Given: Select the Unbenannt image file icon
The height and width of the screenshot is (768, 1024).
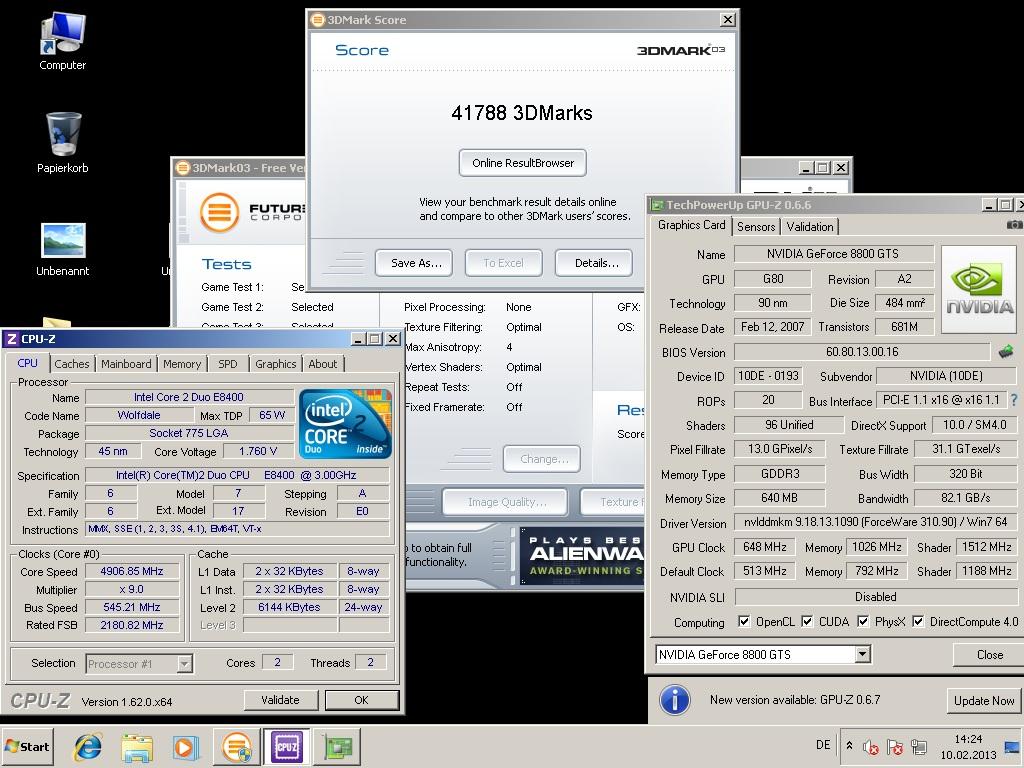Looking at the screenshot, I should tap(63, 248).
